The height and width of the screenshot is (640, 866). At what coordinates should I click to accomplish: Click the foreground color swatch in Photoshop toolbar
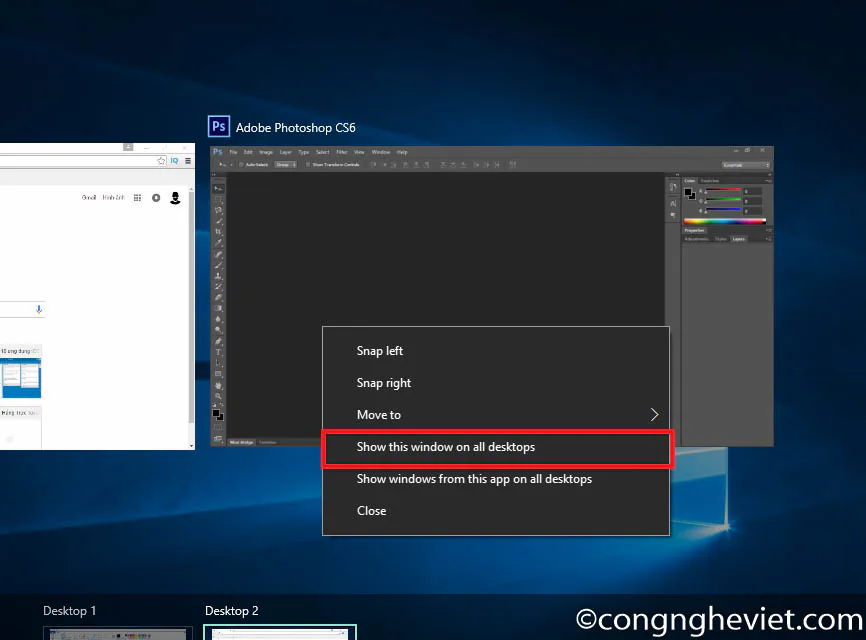pos(216,413)
